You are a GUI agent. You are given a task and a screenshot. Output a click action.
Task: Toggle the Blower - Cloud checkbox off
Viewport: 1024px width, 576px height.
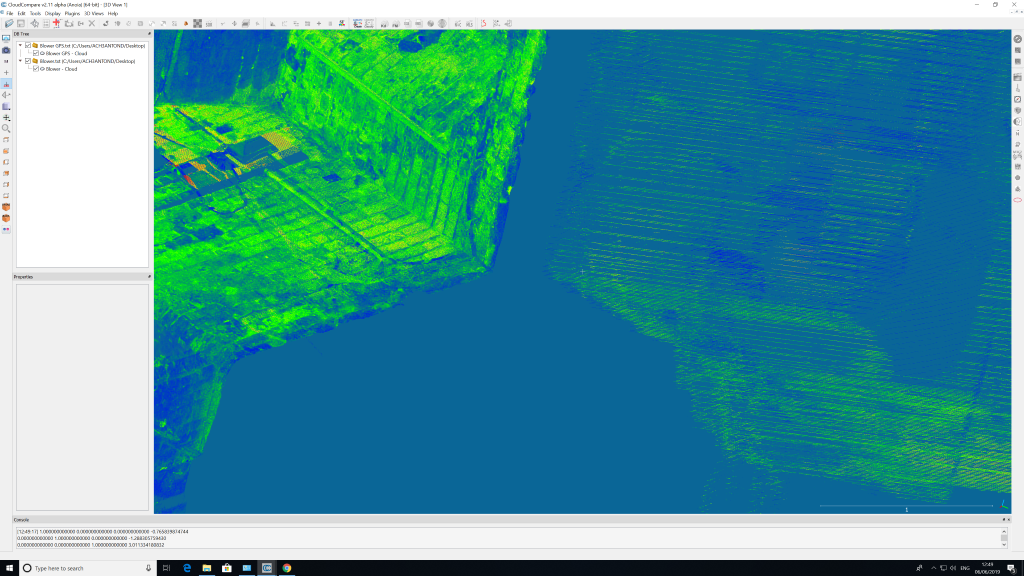(x=36, y=69)
